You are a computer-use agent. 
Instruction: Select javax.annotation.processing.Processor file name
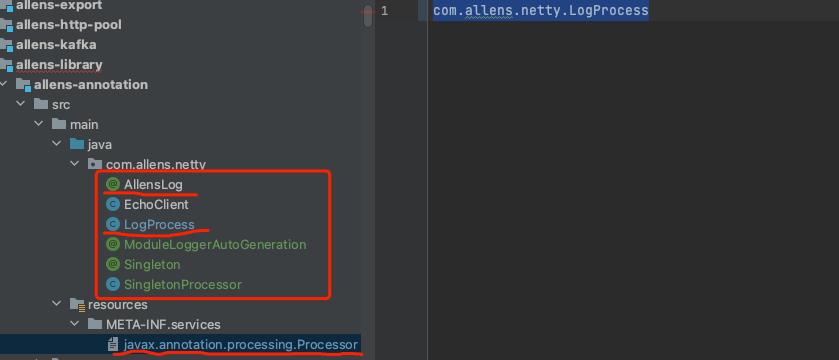241,344
